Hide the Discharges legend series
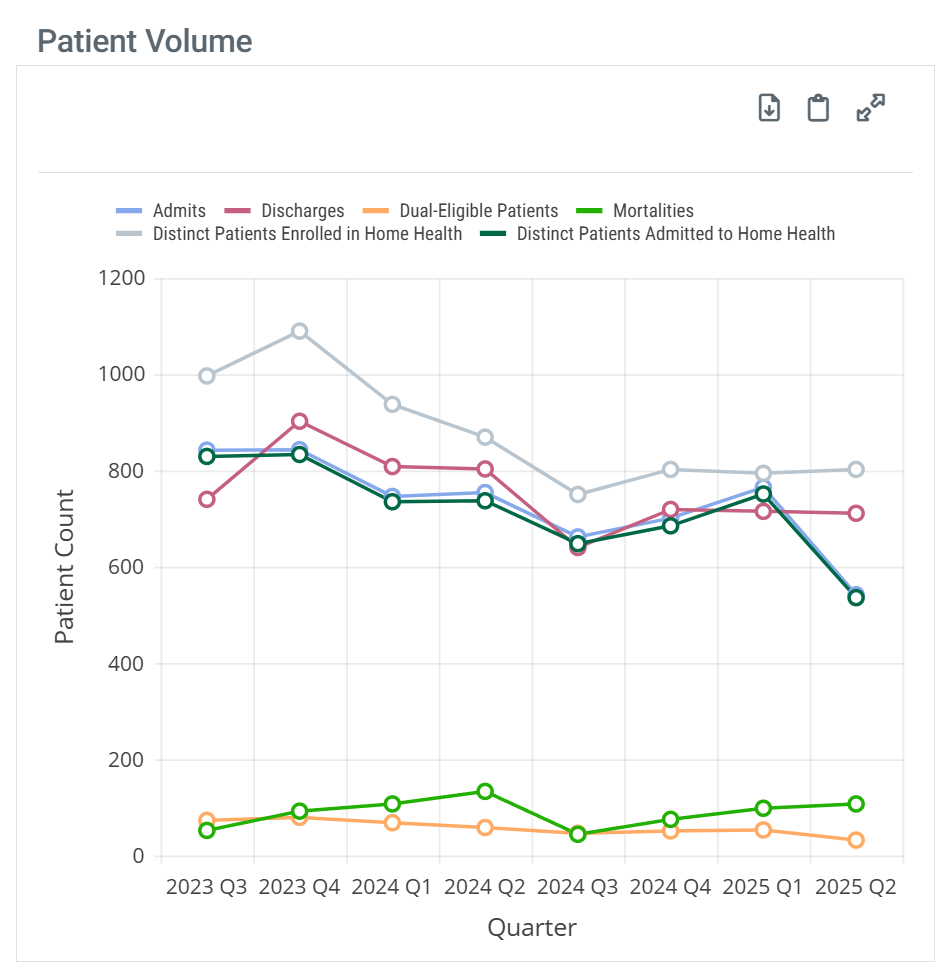944x973 pixels. point(302,211)
